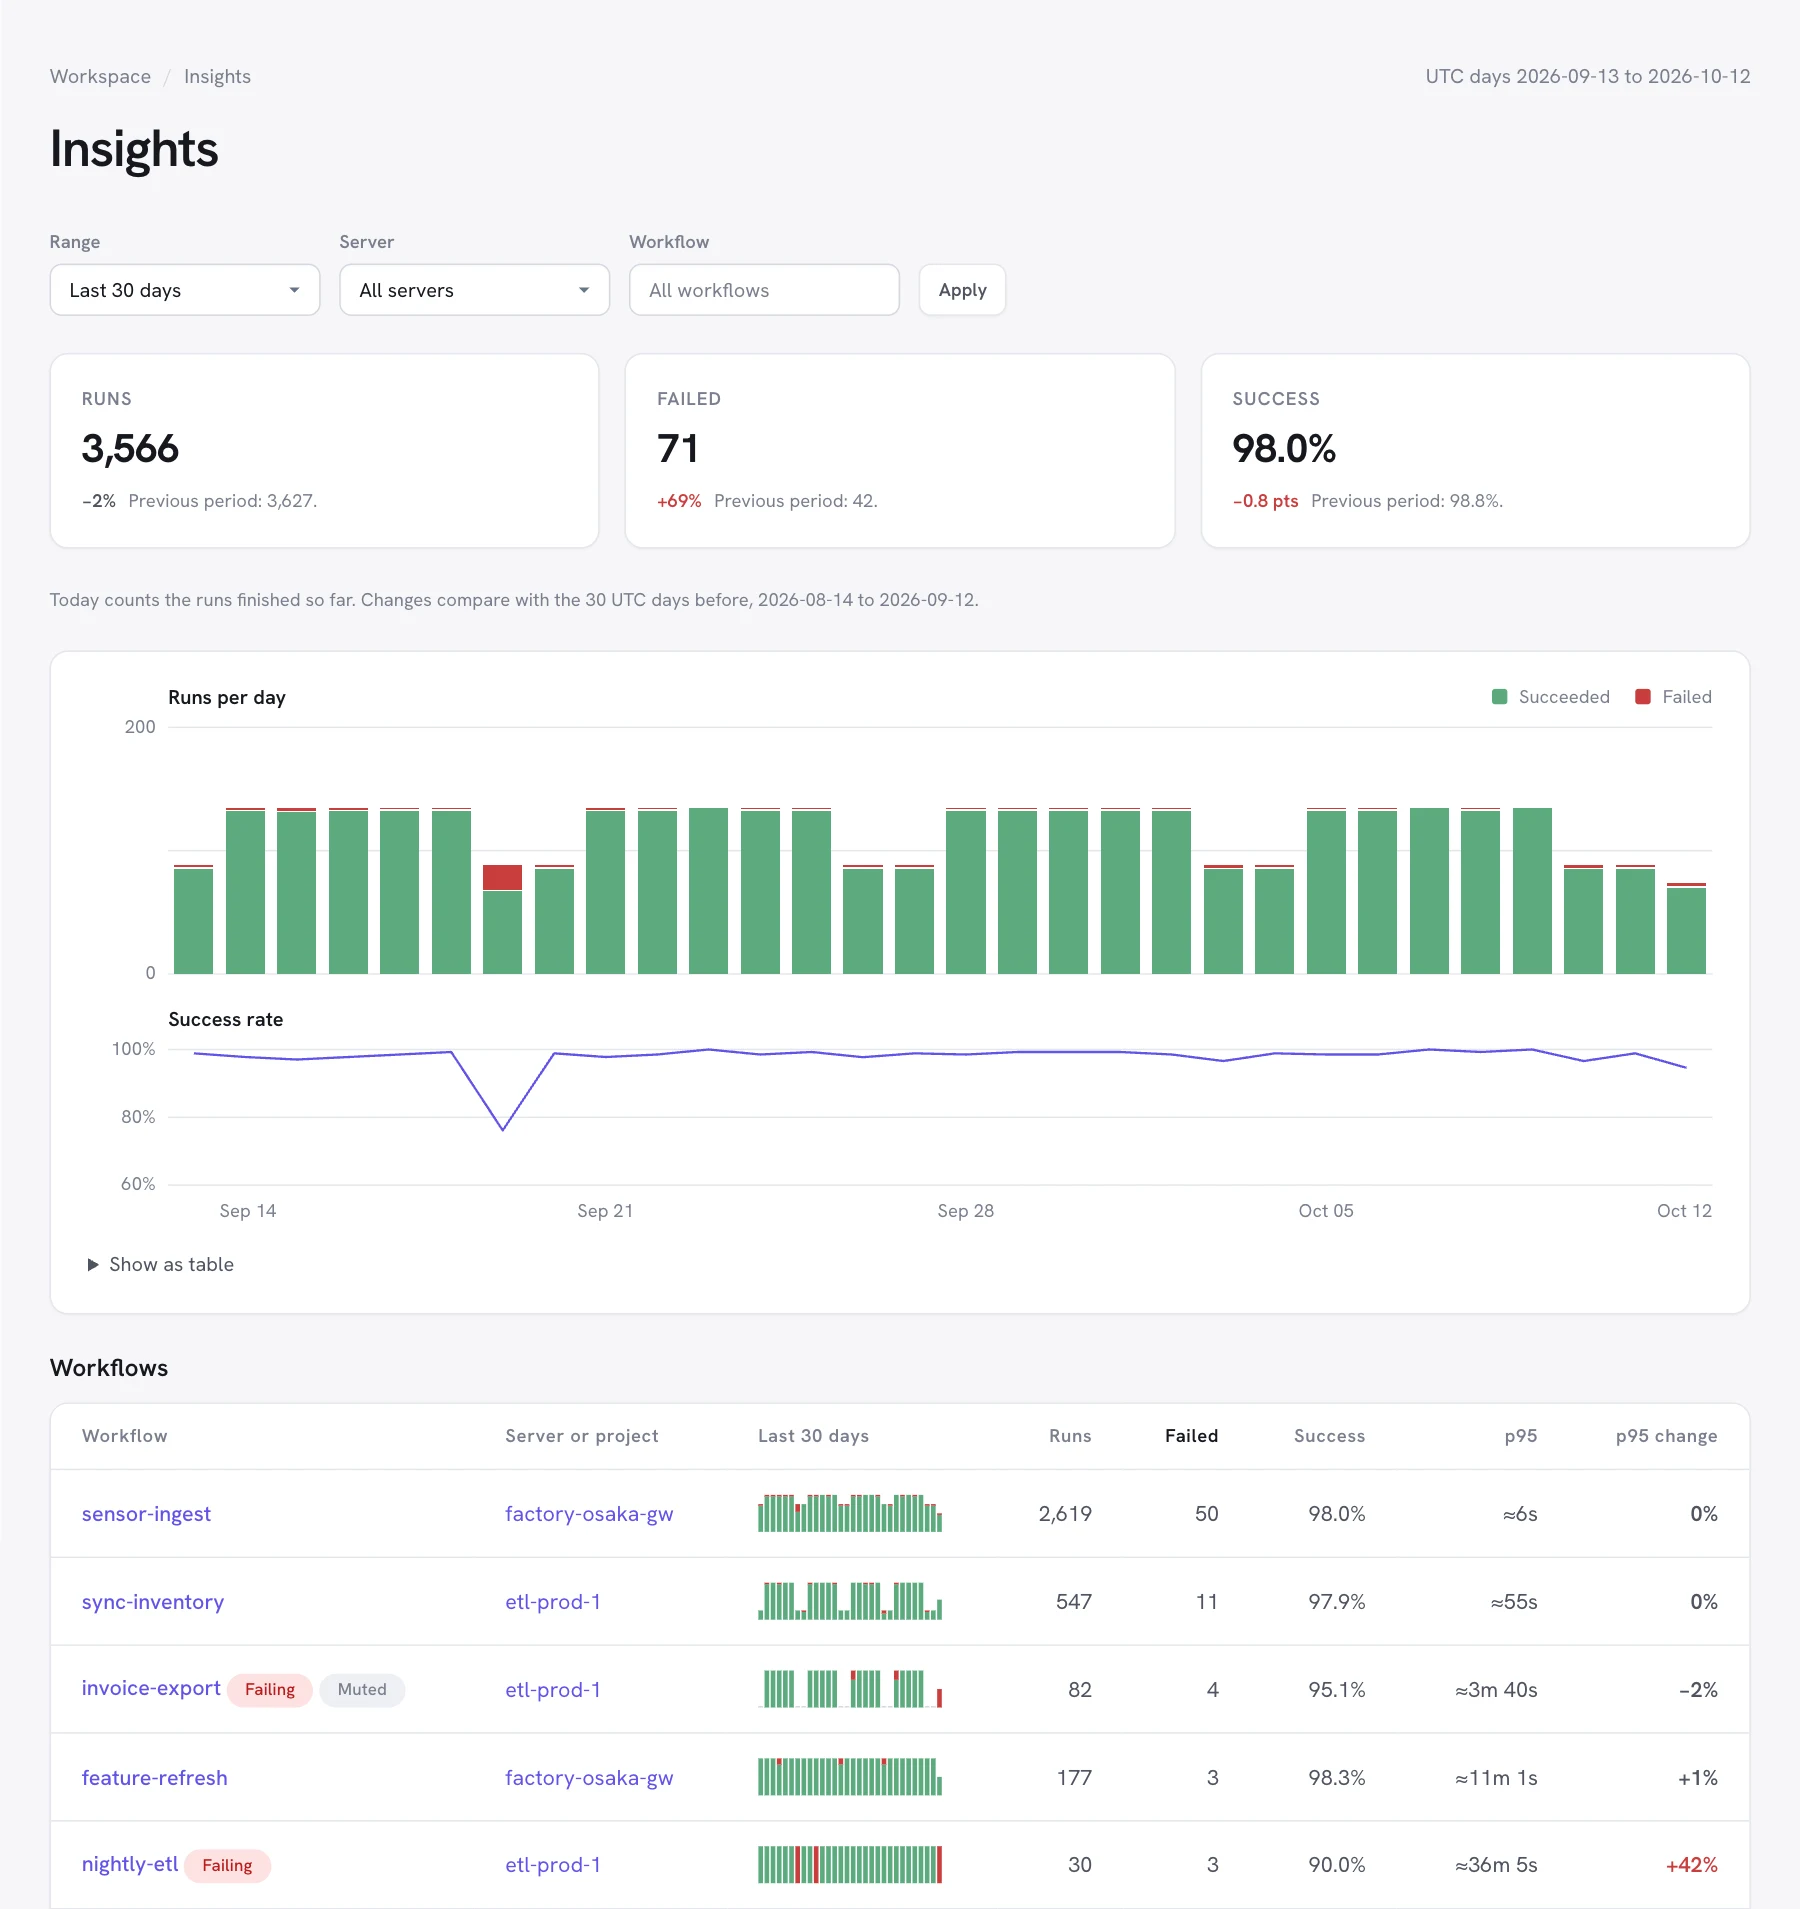Open the sync-inventory workflow
Viewport: 1800px width, 1909px height.
153,1602
